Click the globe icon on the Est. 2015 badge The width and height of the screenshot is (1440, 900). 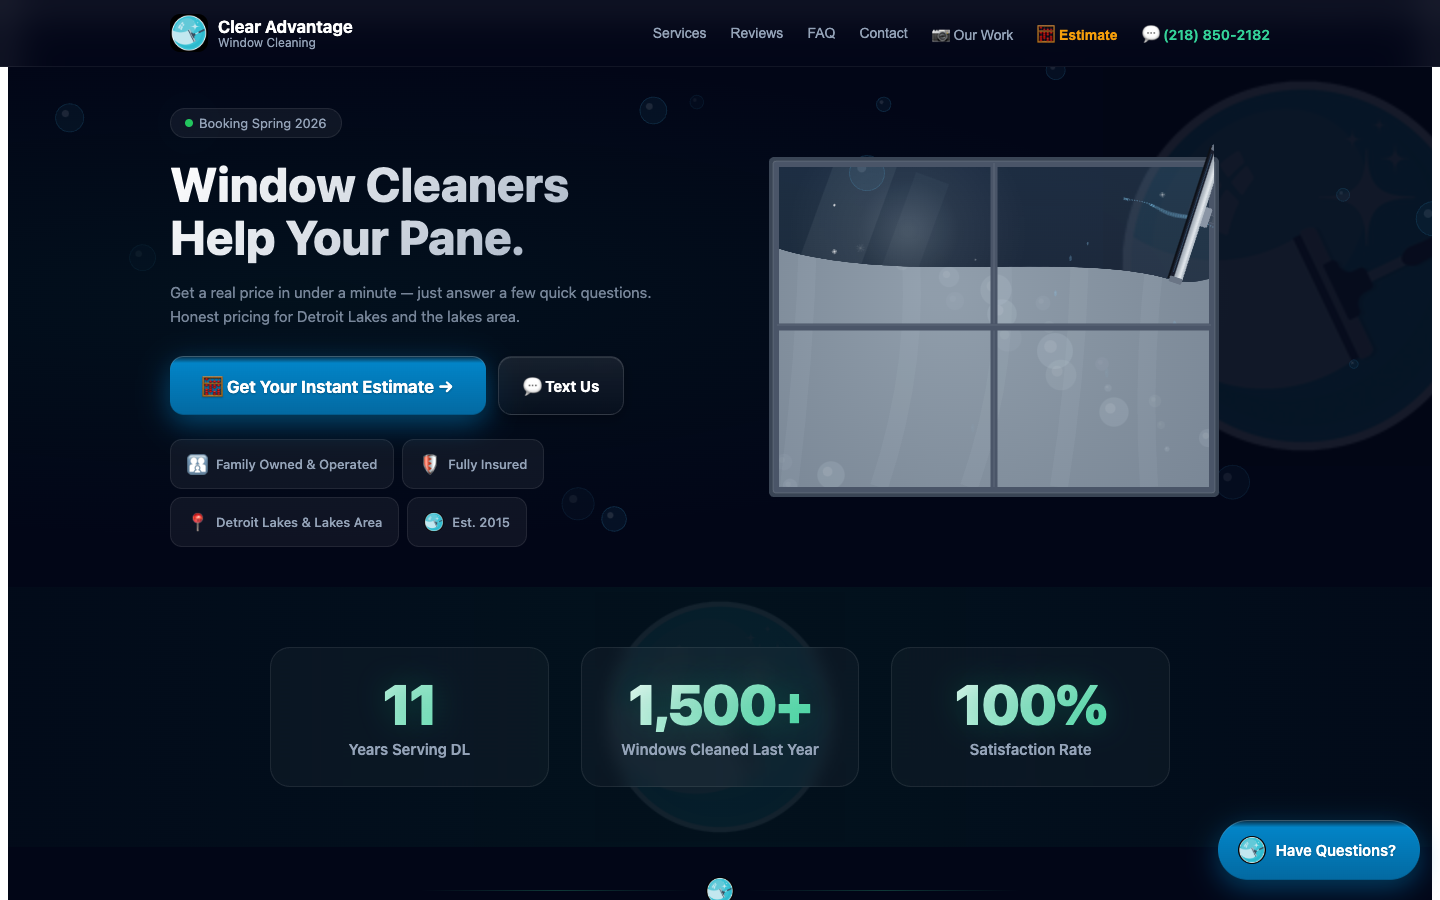click(433, 521)
